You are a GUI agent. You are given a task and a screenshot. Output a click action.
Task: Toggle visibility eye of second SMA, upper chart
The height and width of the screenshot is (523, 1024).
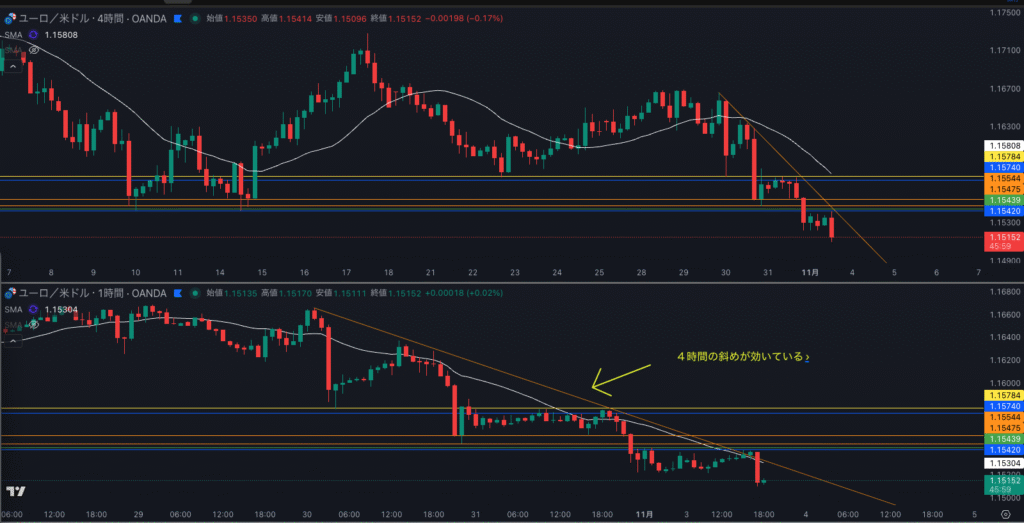coord(34,49)
